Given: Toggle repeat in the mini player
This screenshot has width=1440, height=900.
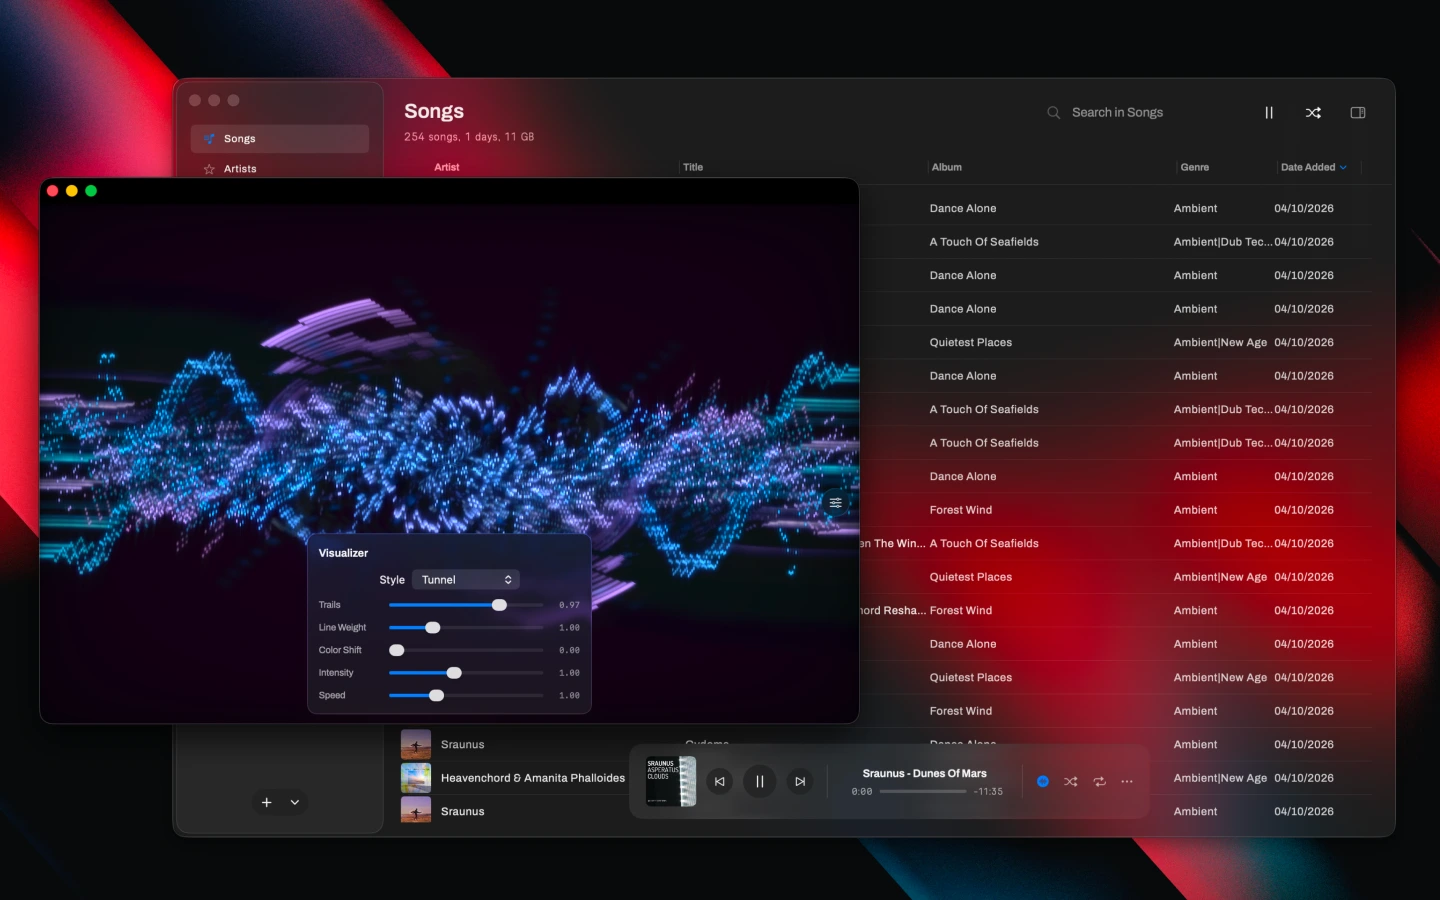Looking at the screenshot, I should click(1099, 781).
